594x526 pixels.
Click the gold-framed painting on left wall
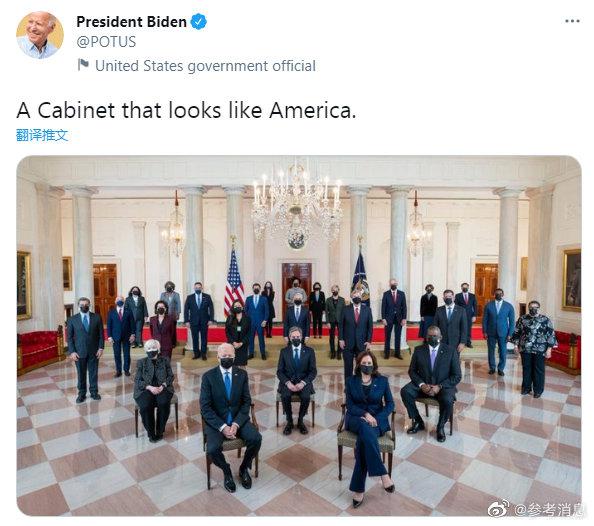(24, 285)
